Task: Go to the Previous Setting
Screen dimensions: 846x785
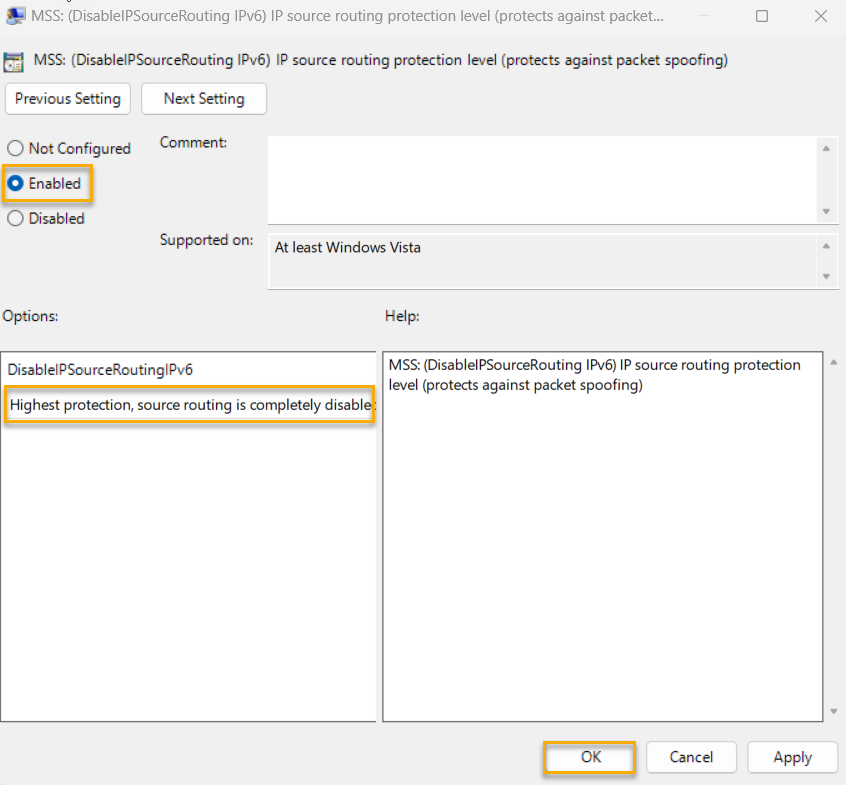Action: pos(67,99)
